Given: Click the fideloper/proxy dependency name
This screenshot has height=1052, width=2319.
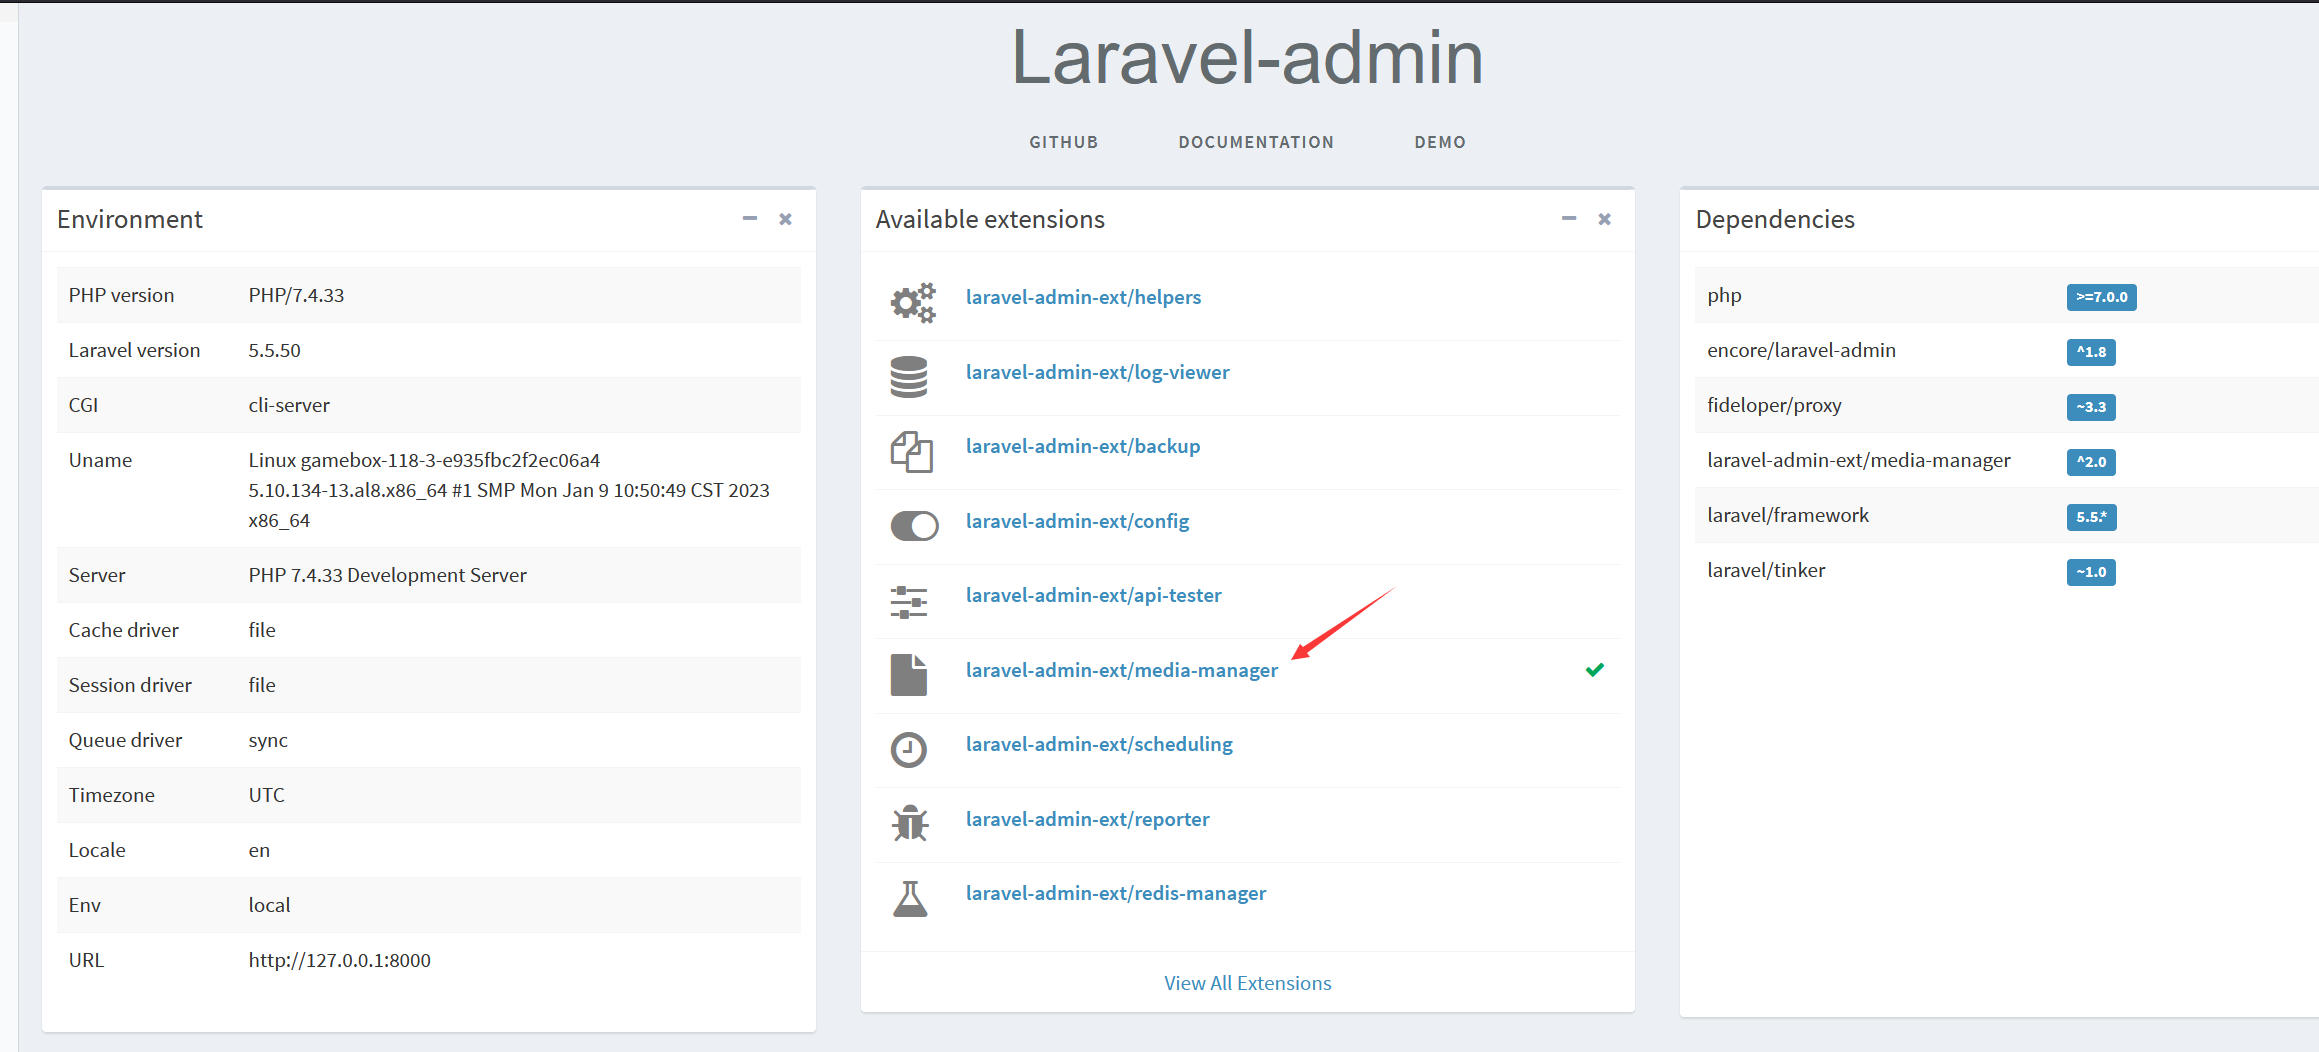Looking at the screenshot, I should 1774,405.
